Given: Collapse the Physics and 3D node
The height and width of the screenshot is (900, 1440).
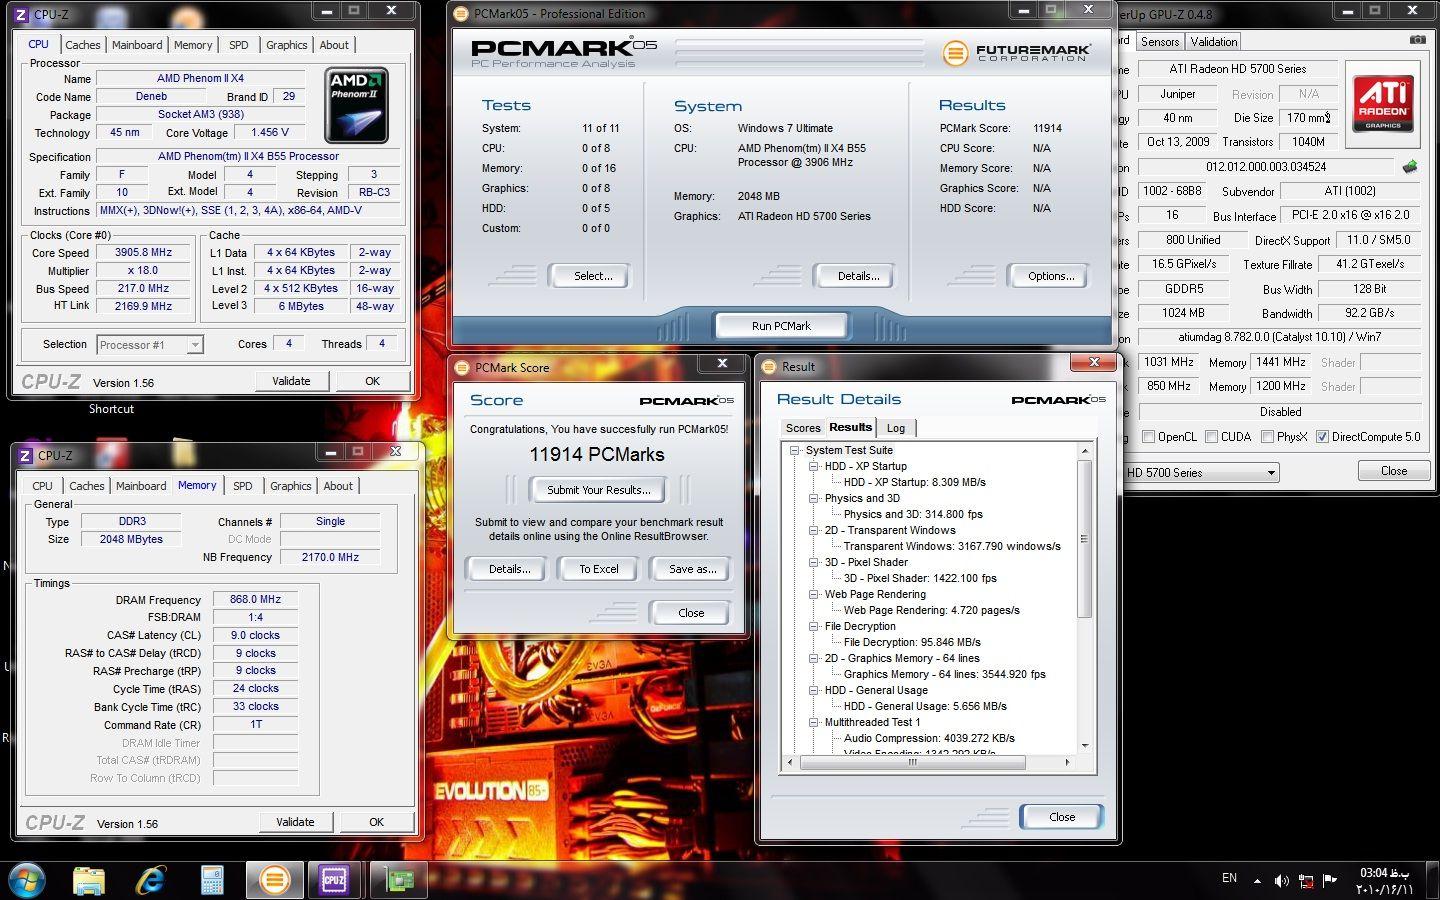Looking at the screenshot, I should tap(814, 498).
